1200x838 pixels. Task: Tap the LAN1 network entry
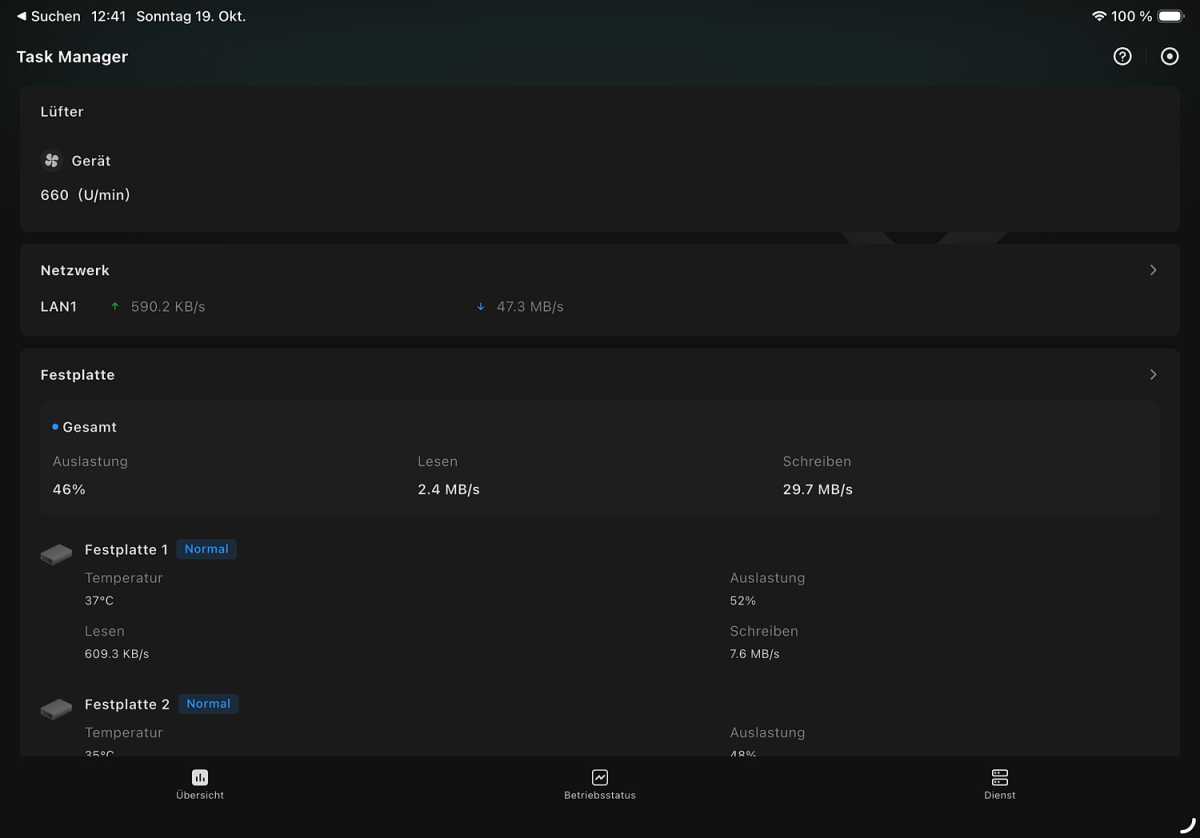point(59,307)
